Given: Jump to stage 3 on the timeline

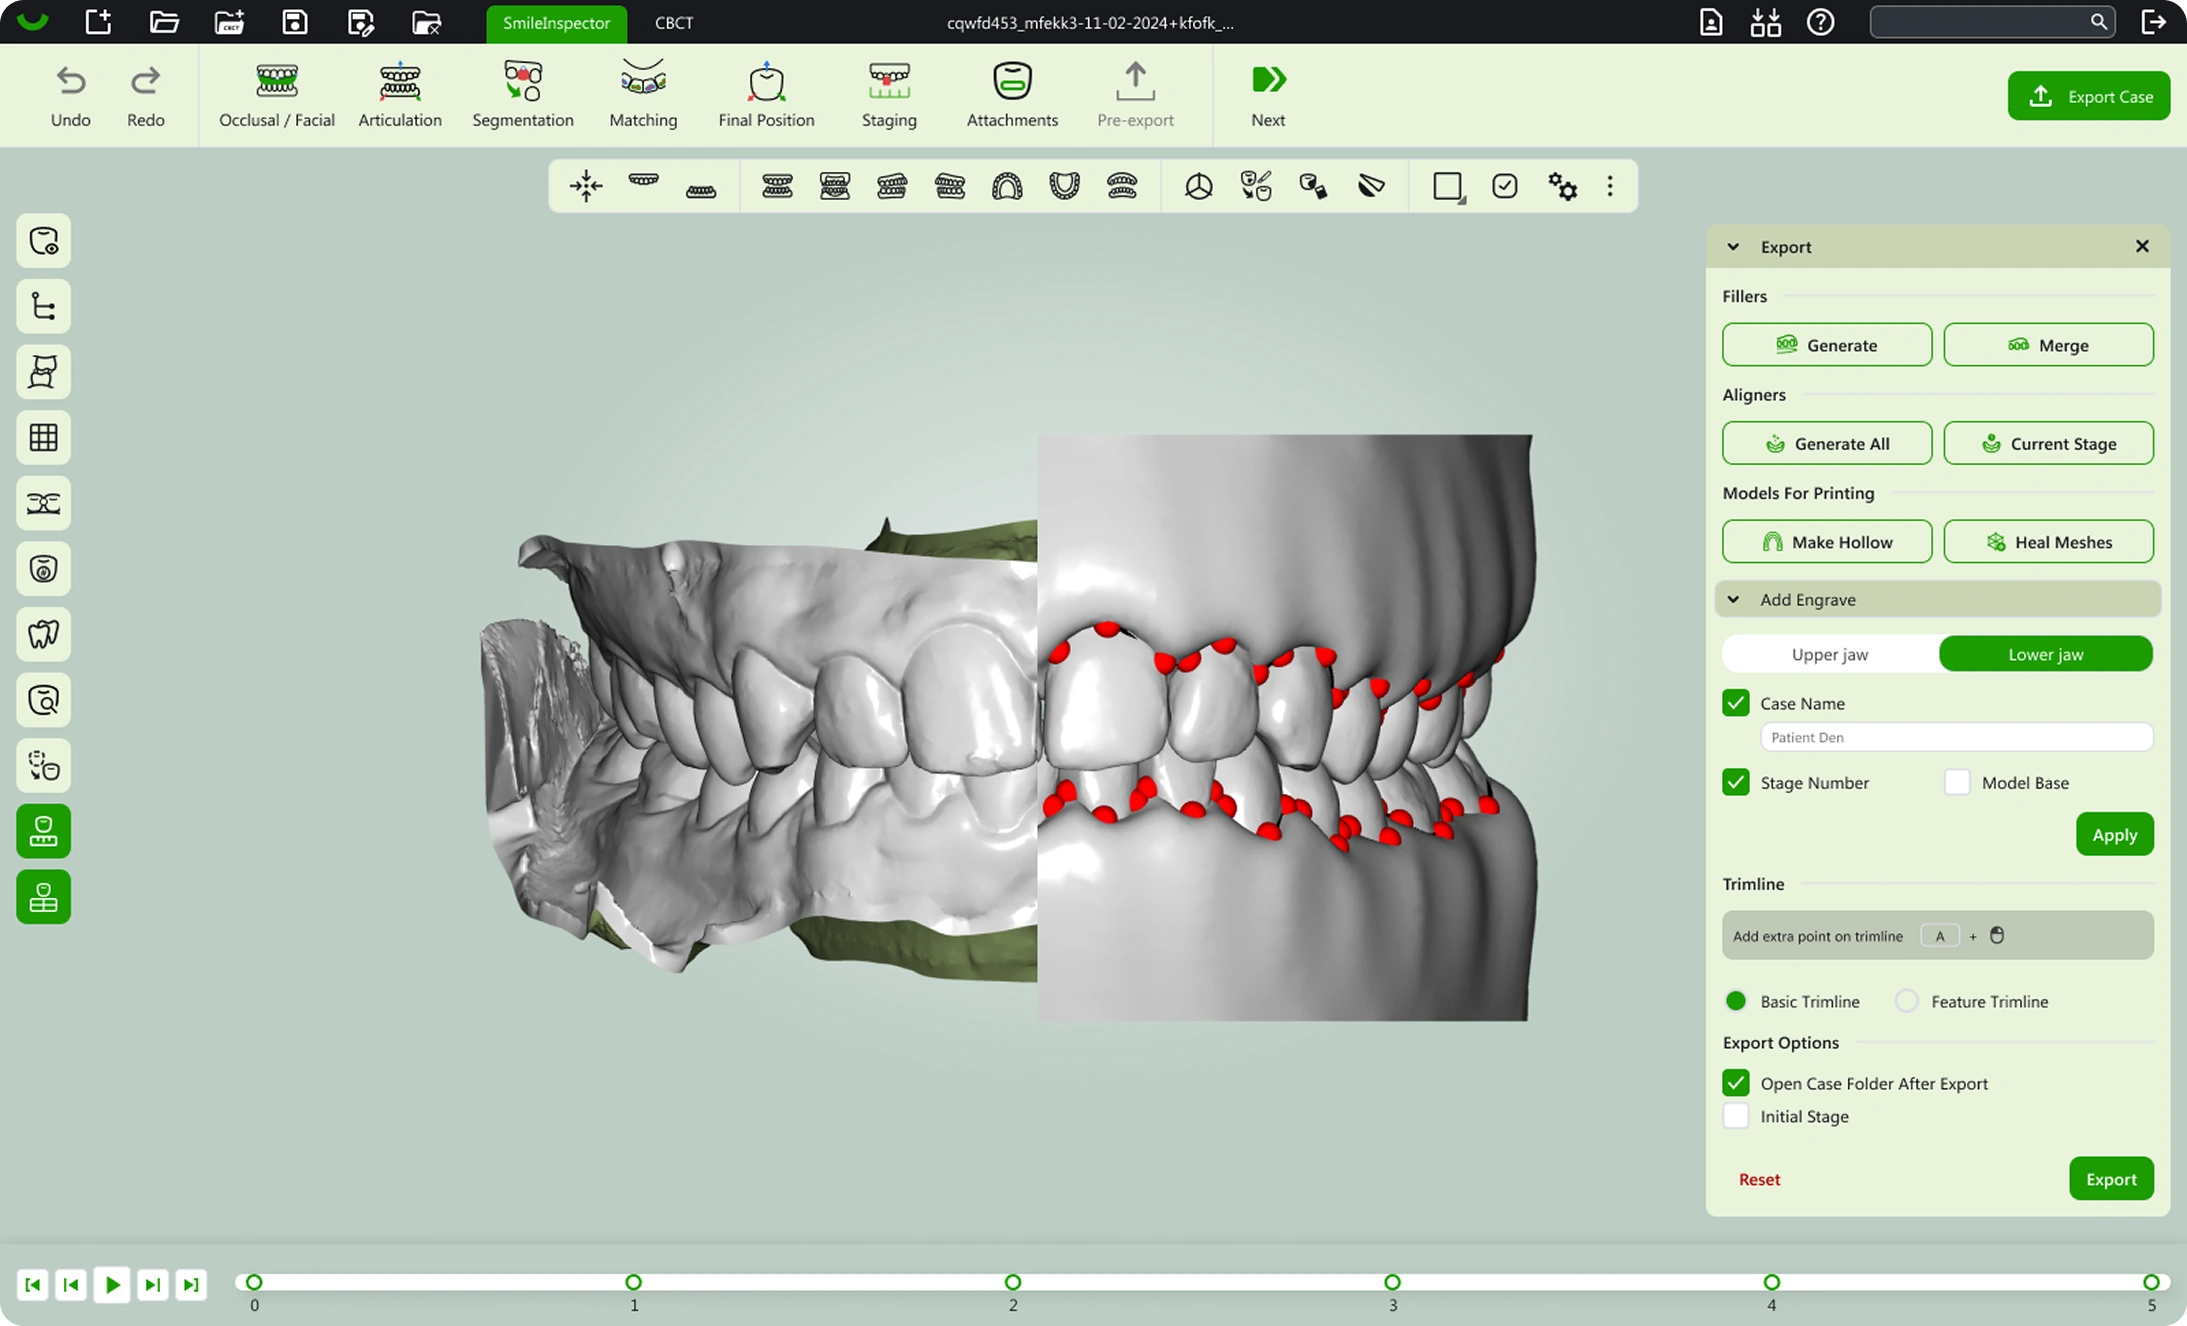Looking at the screenshot, I should [1392, 1282].
